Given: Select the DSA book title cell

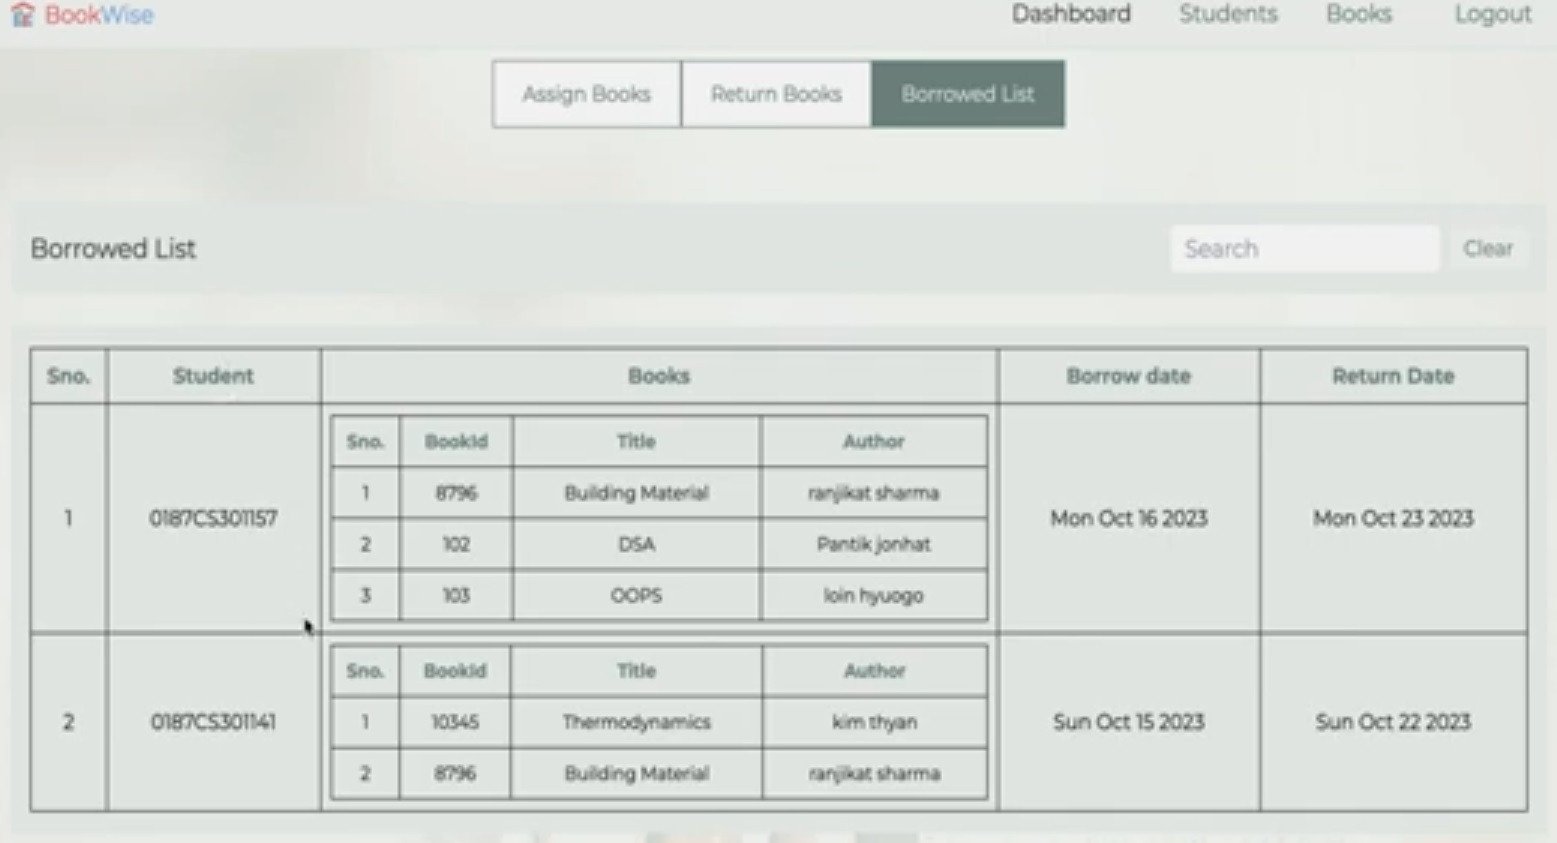Looking at the screenshot, I should (x=636, y=544).
